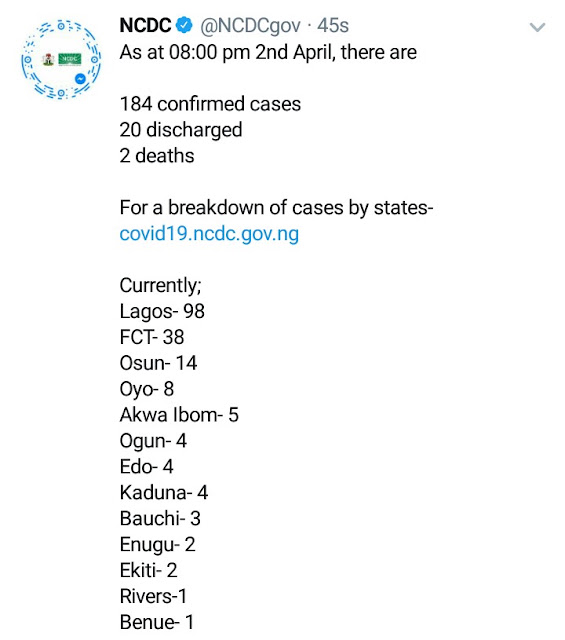Click the 'Akwa Ibom- 5' line
The height and width of the screenshot is (640, 565).
tap(179, 415)
